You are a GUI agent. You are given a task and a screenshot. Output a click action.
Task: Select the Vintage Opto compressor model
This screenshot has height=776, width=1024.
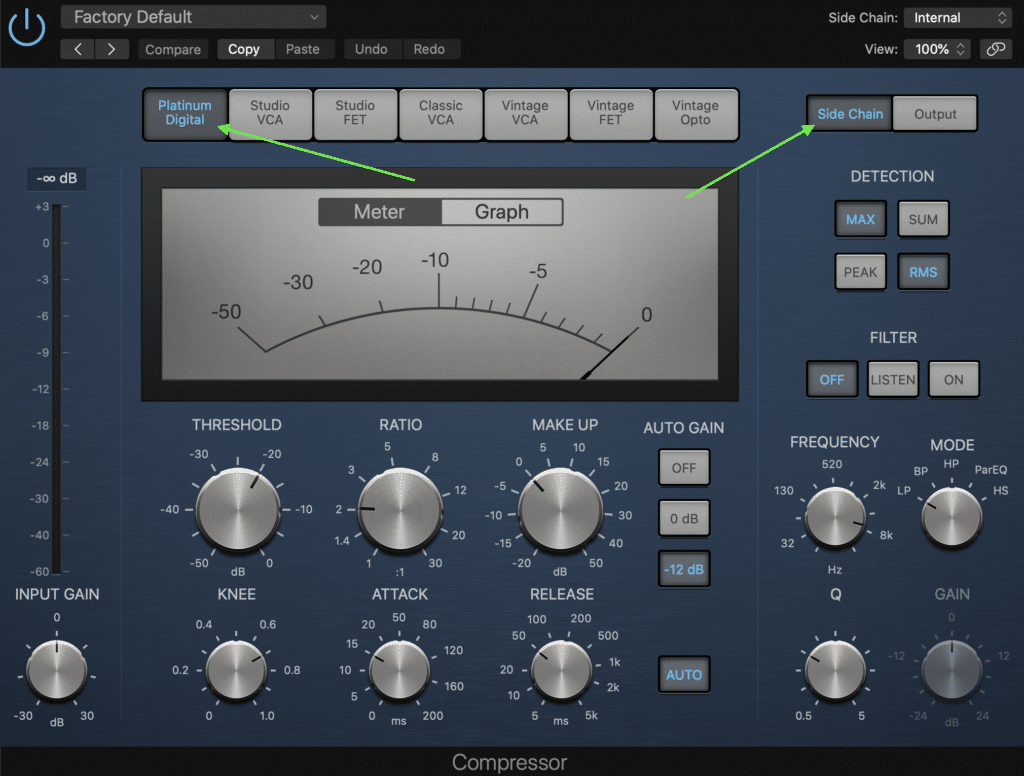pyautogui.click(x=696, y=113)
